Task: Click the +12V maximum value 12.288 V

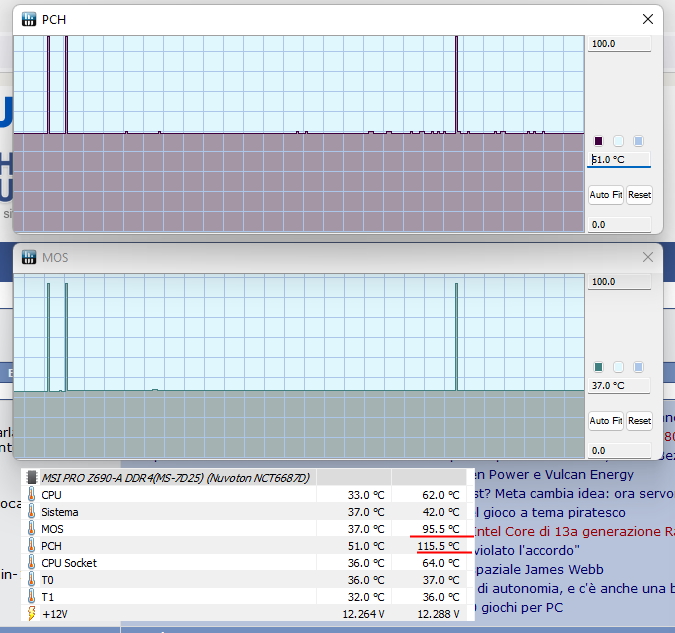Action: [x=438, y=614]
